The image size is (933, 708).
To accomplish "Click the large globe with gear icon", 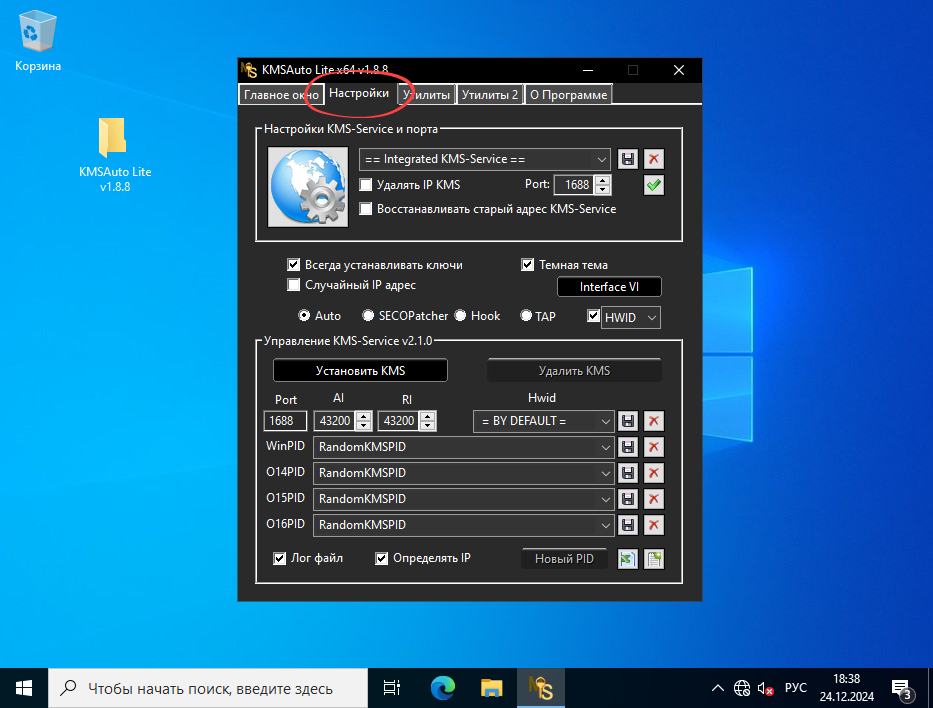I will pos(308,187).
